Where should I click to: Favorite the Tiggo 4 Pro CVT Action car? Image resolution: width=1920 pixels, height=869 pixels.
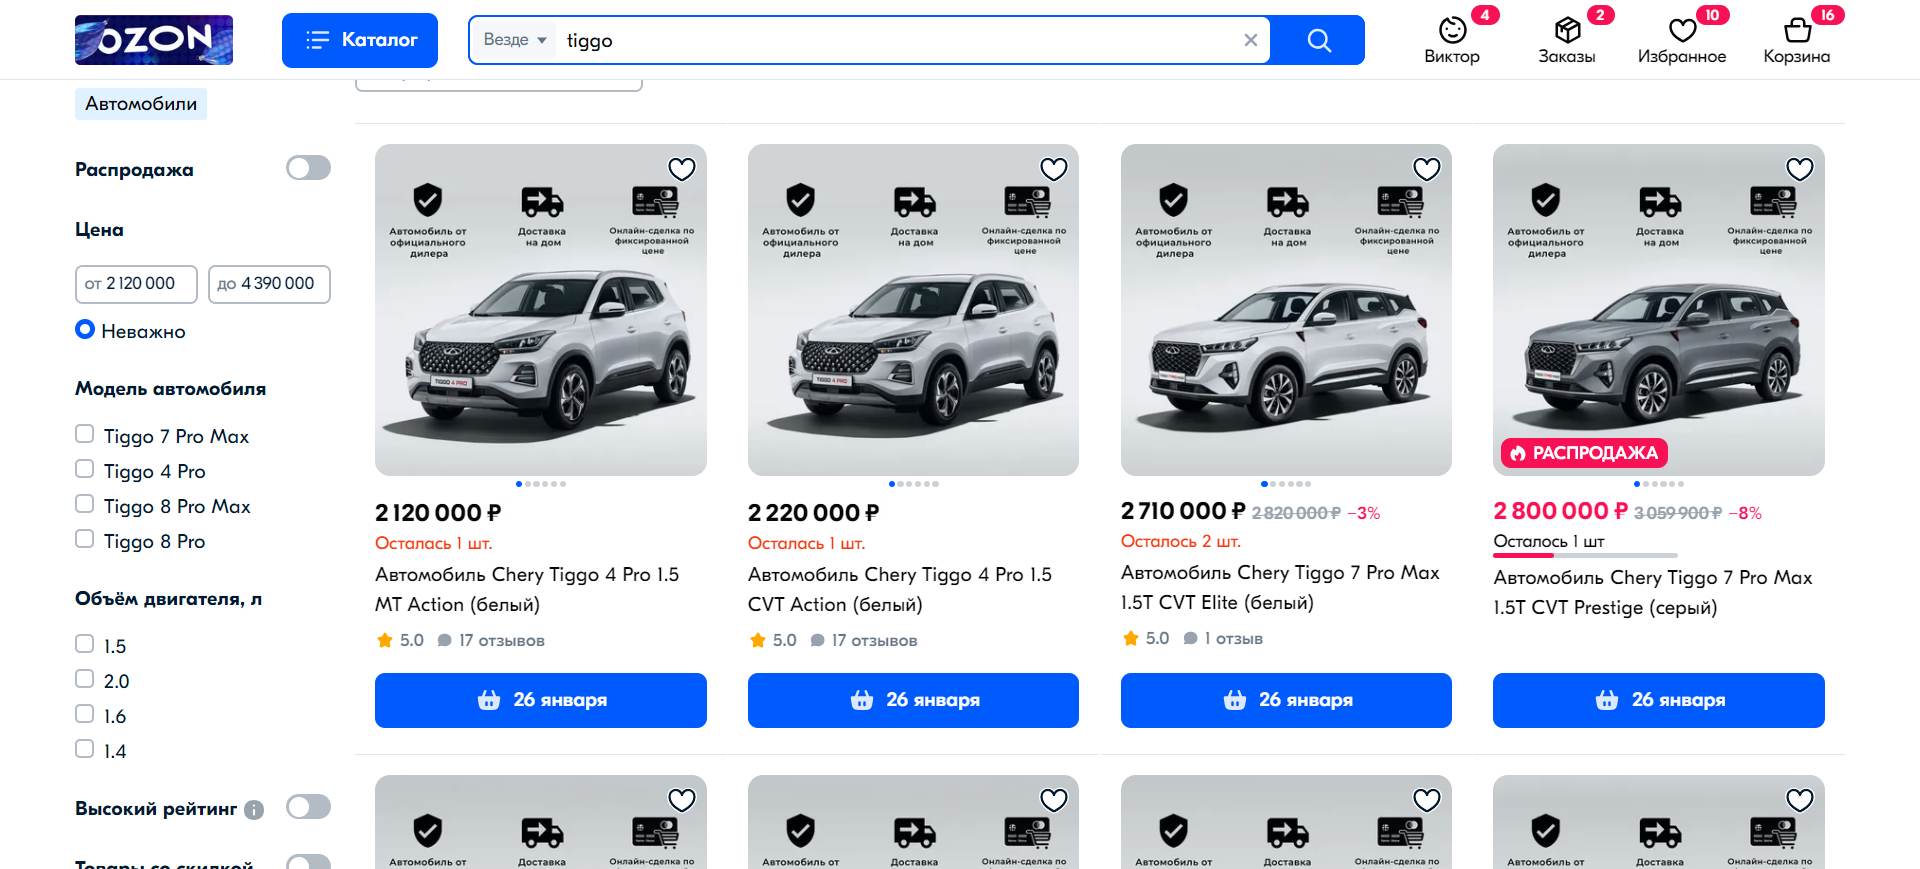click(1054, 169)
